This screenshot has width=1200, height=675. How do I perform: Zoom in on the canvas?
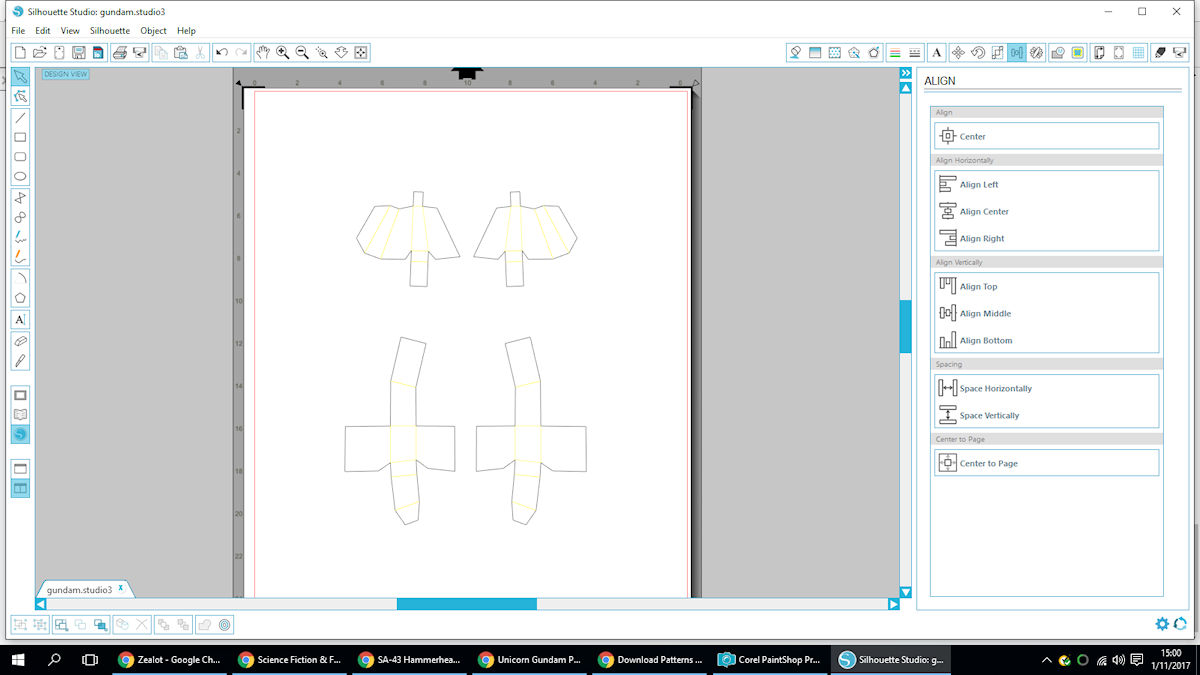(x=283, y=52)
